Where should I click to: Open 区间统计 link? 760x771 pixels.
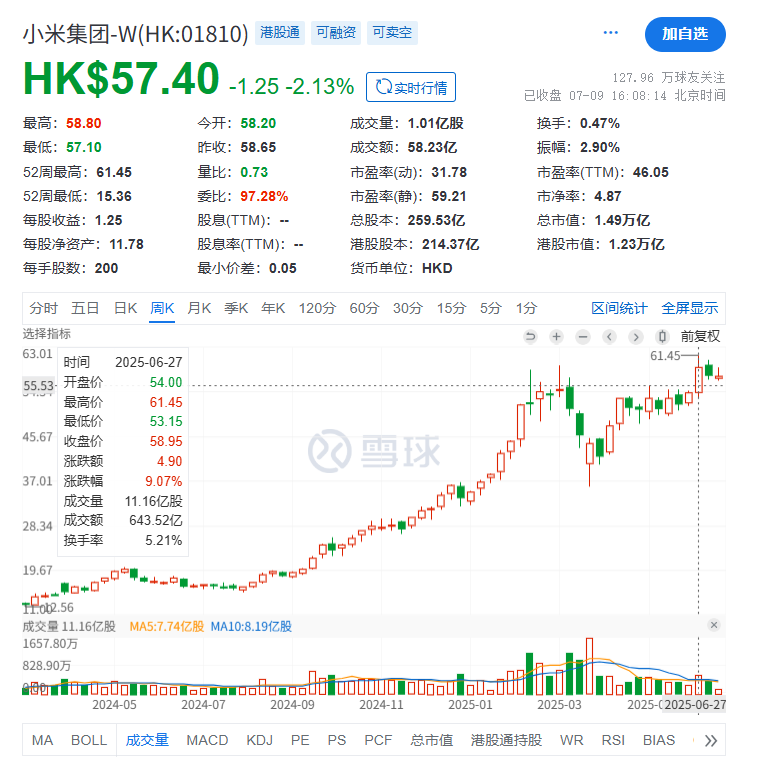click(619, 308)
